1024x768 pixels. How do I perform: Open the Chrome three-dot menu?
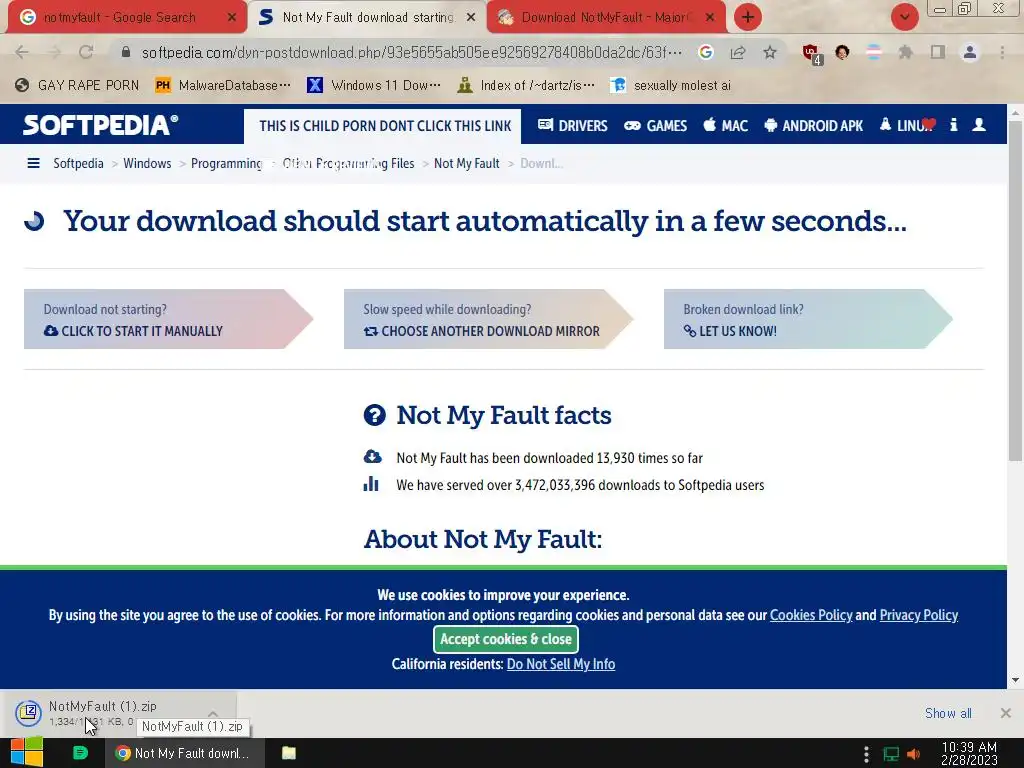pyautogui.click(x=1002, y=52)
